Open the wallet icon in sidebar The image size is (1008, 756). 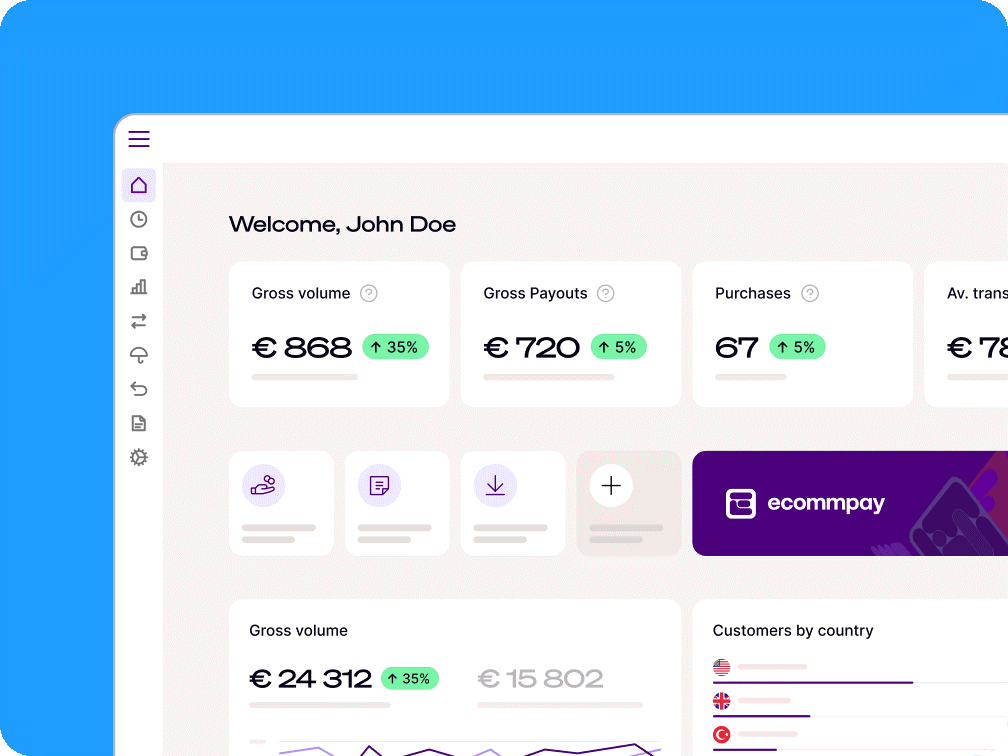coord(139,254)
